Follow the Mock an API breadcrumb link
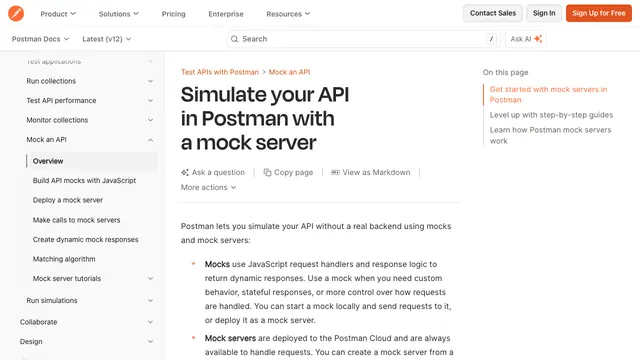The width and height of the screenshot is (640, 360). [289, 72]
